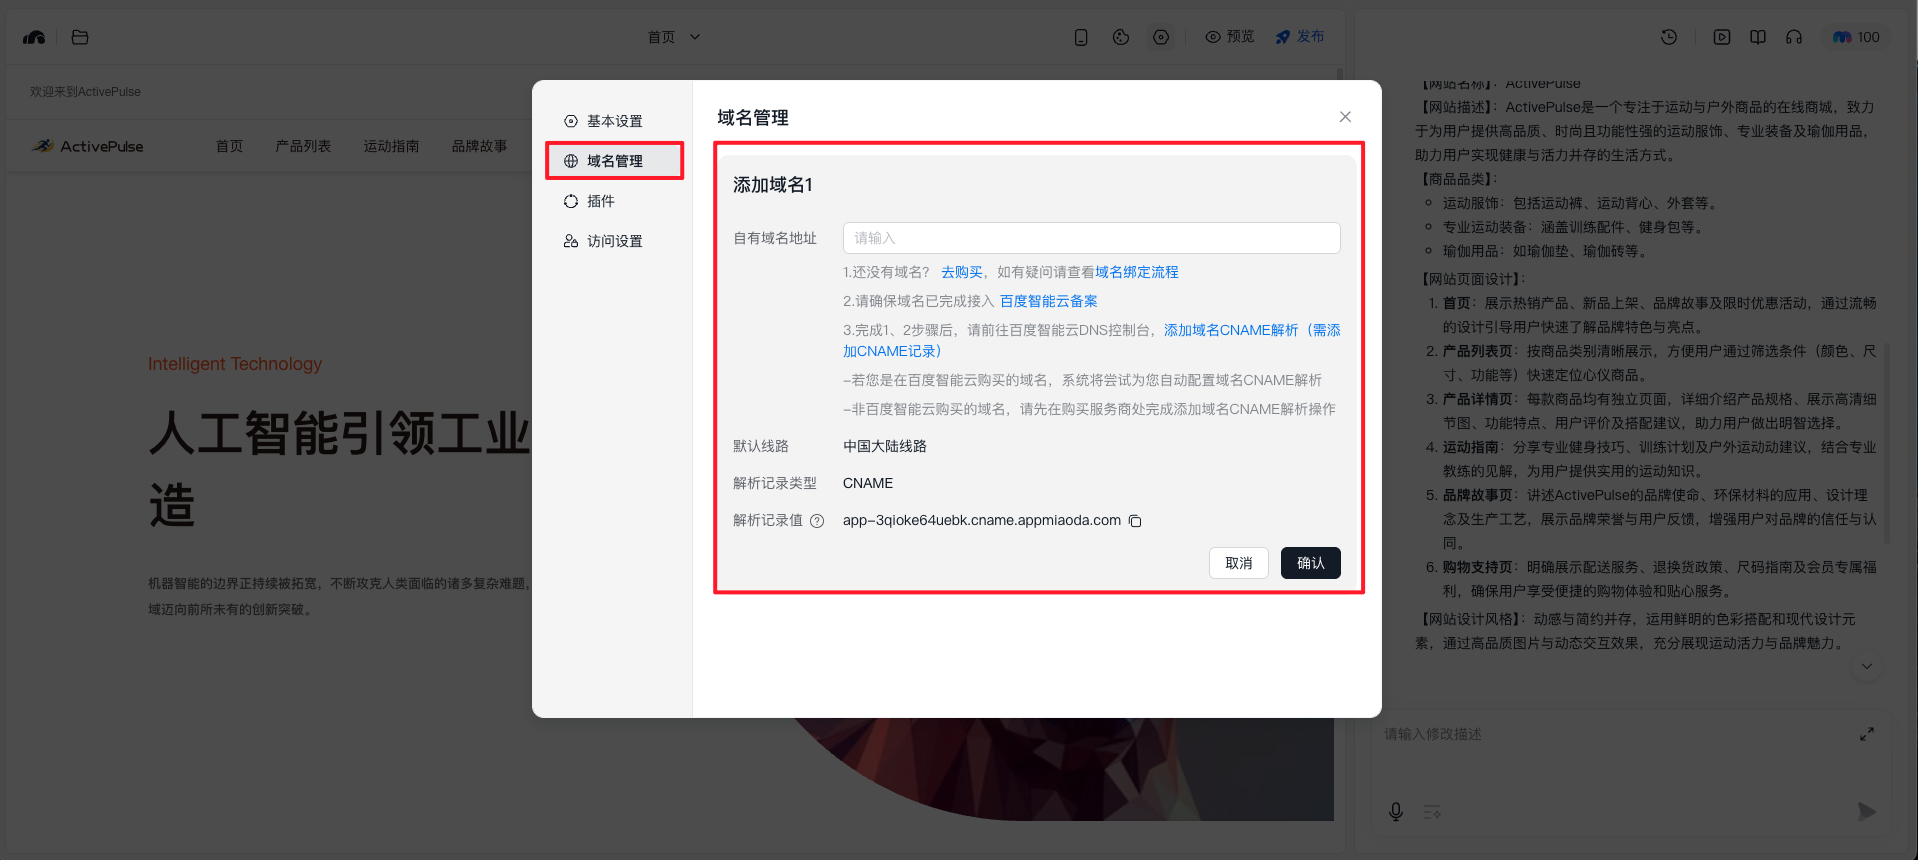Click the ActivePulse site logo
This screenshot has width=1918, height=860.
88,146
